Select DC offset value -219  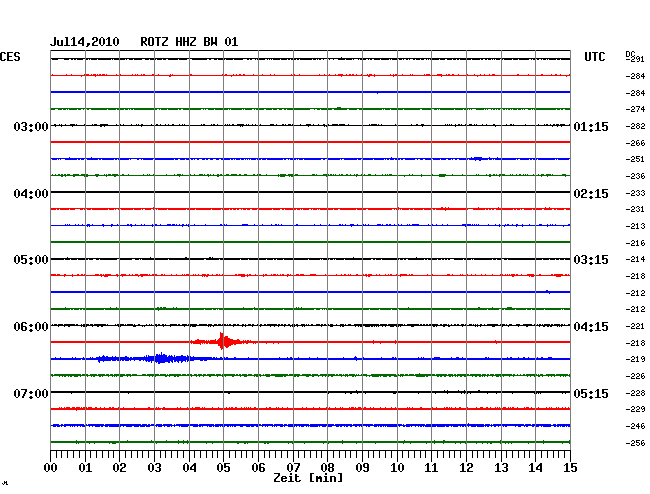635,359
